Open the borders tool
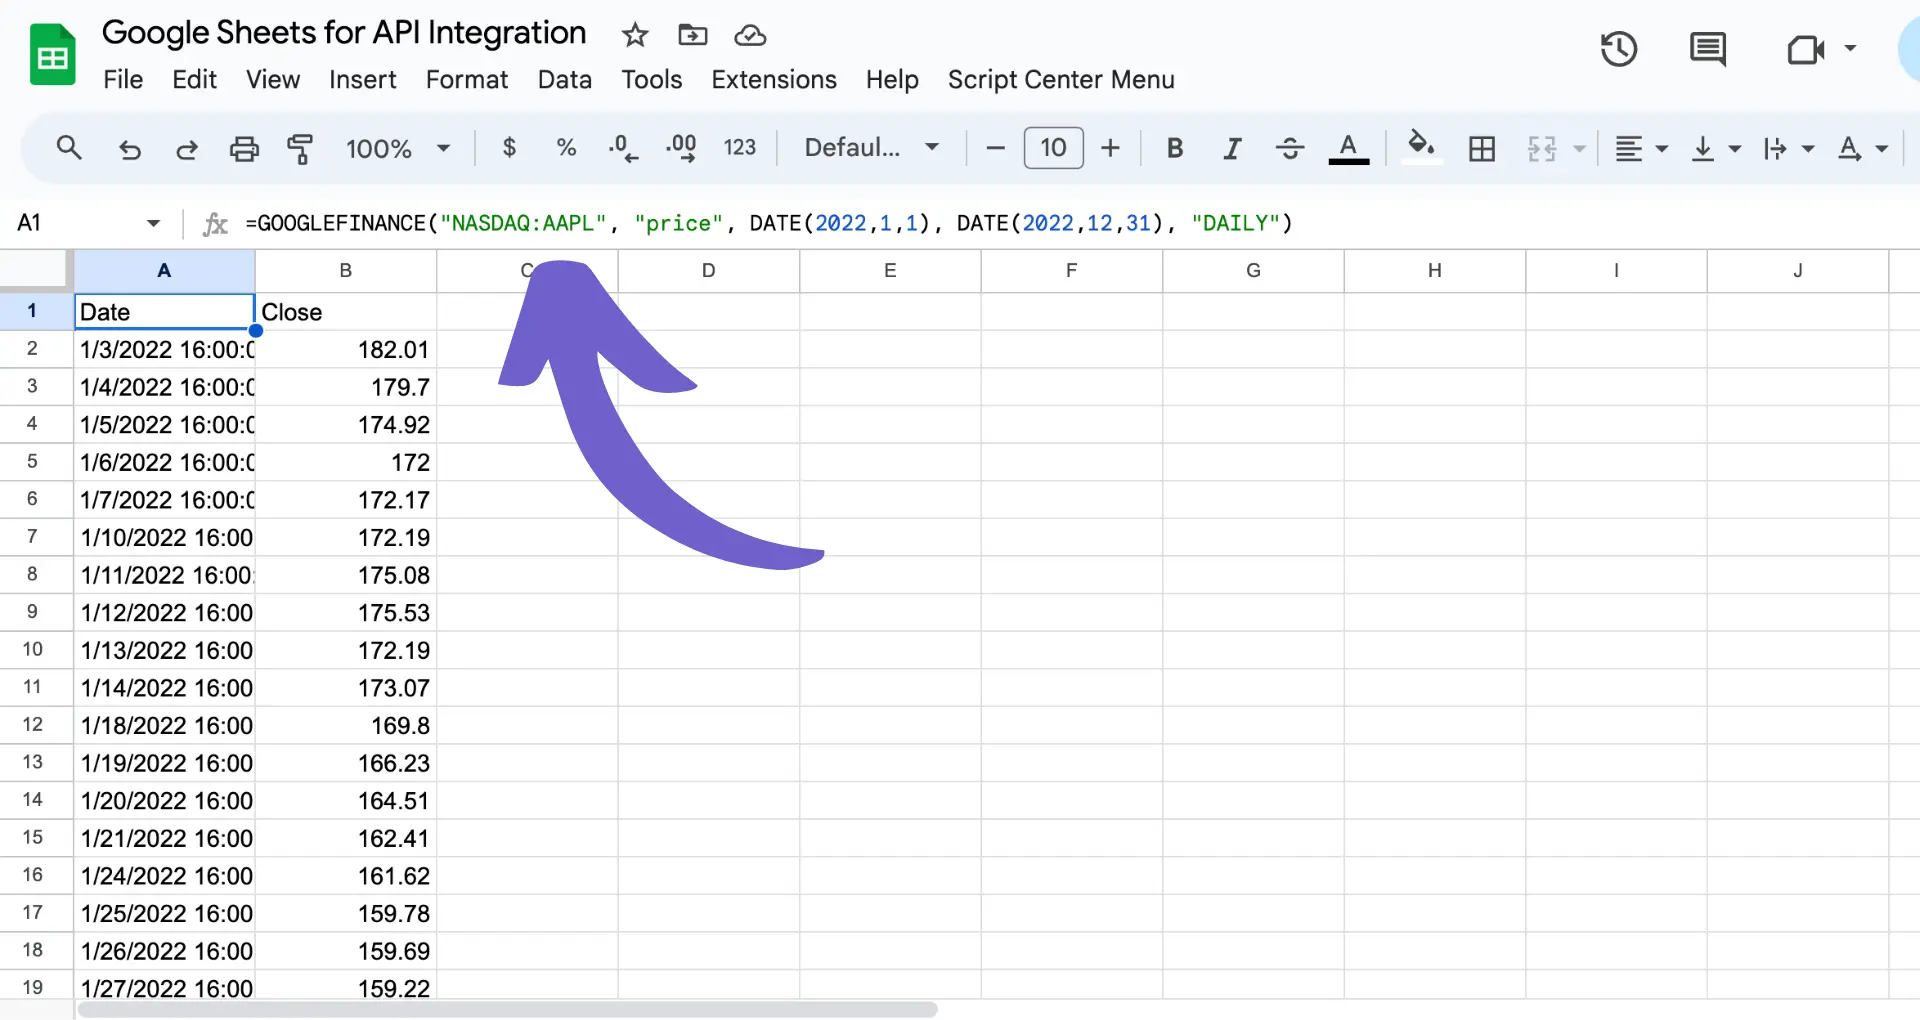The height and width of the screenshot is (1020, 1920). pyautogui.click(x=1482, y=149)
